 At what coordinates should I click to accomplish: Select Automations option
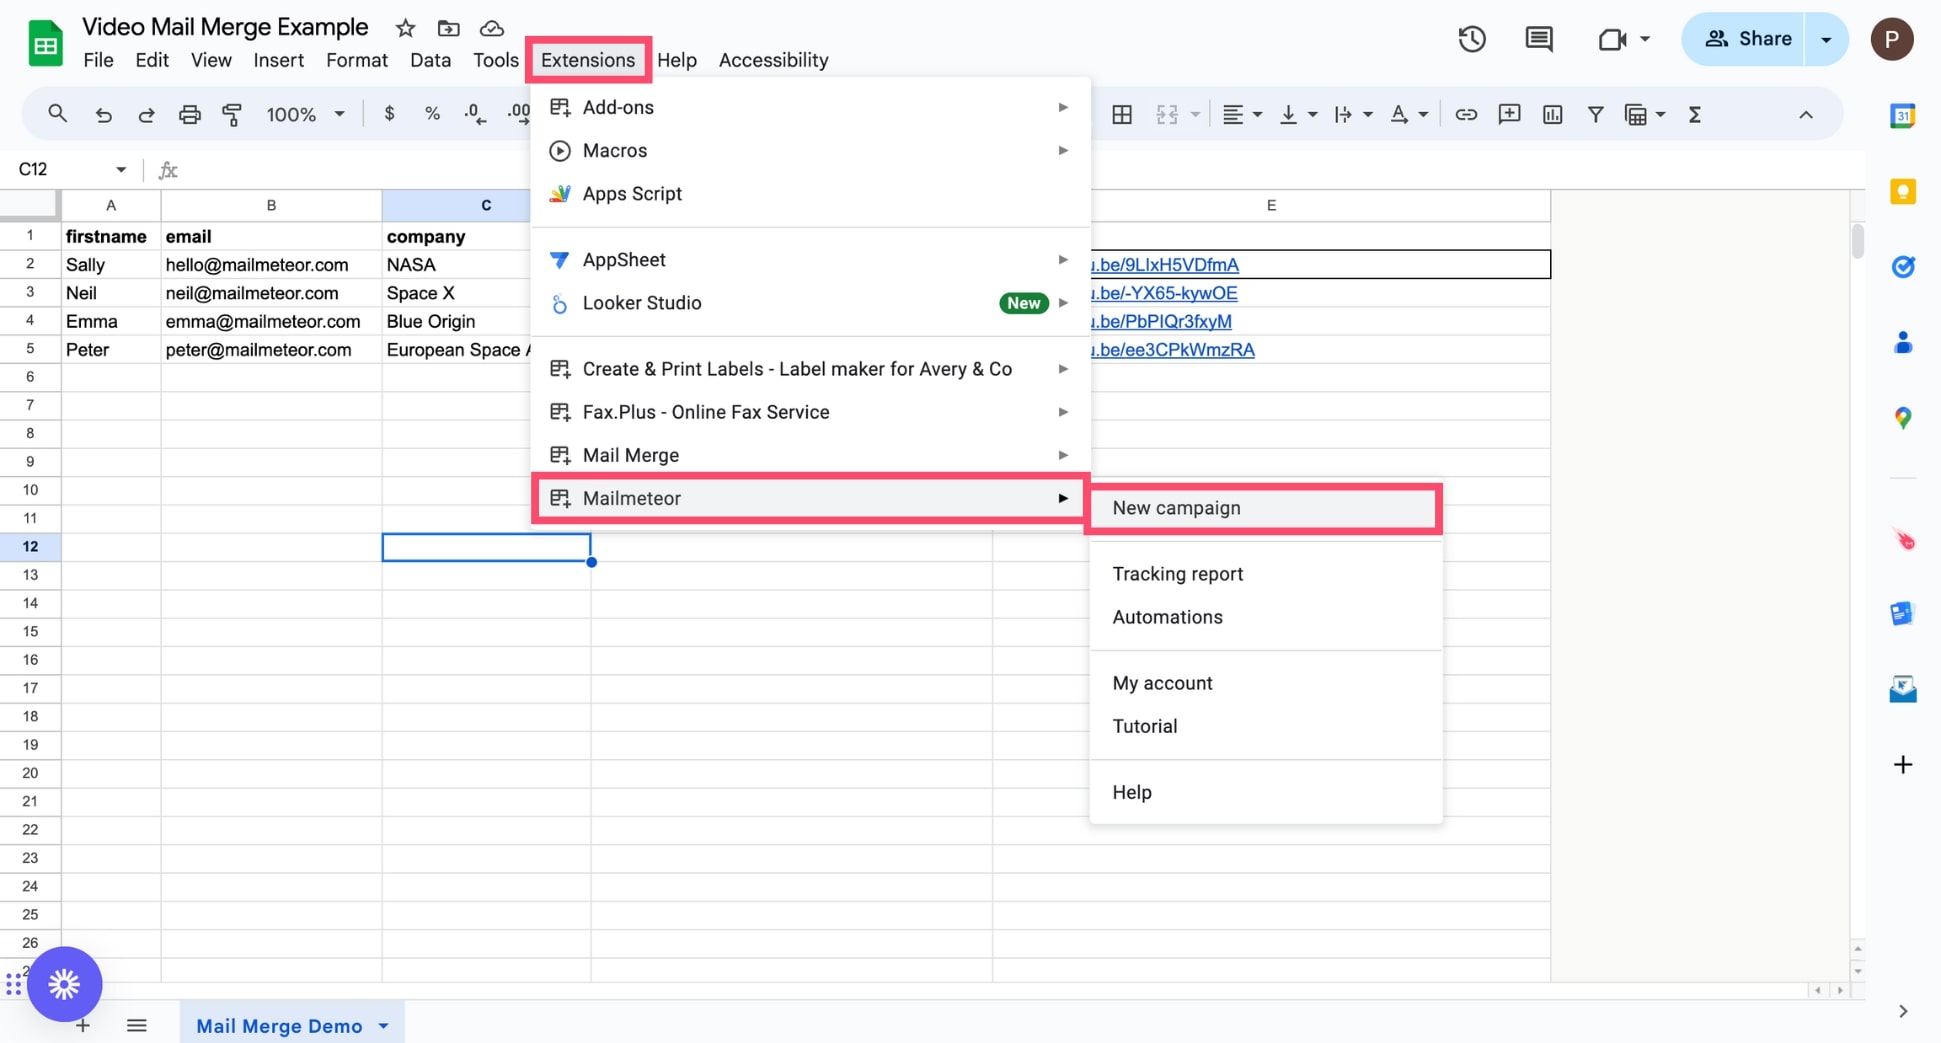click(x=1265, y=617)
